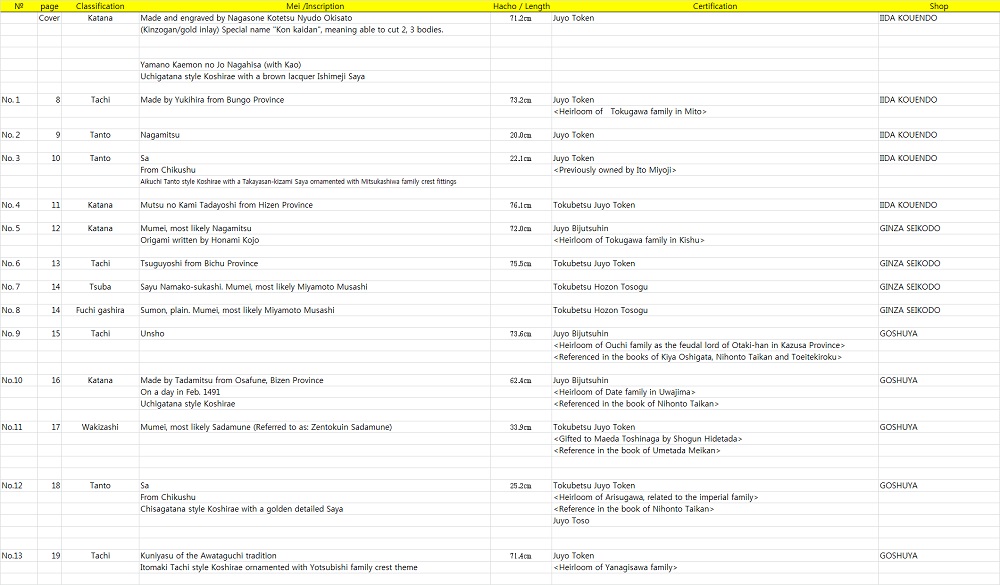
Task: Select the "Hacho / Length" header cell
Action: pos(521,6)
